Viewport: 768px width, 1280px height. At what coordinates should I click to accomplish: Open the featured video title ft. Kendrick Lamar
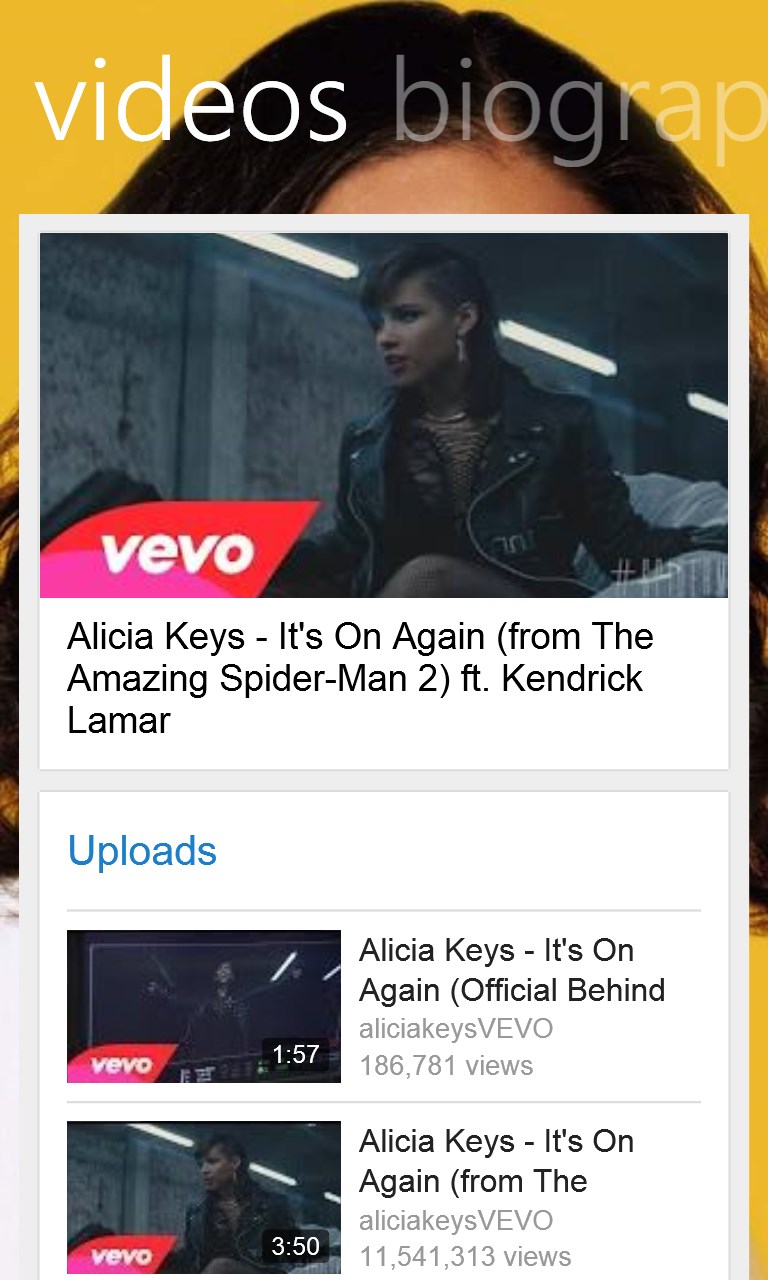[360, 678]
